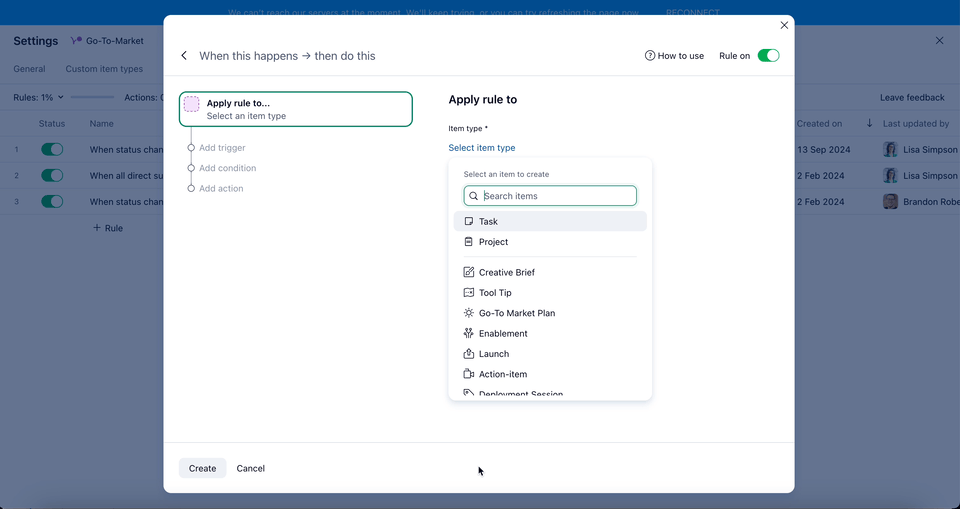
Task: Go back using the left chevron
Action: click(x=184, y=56)
